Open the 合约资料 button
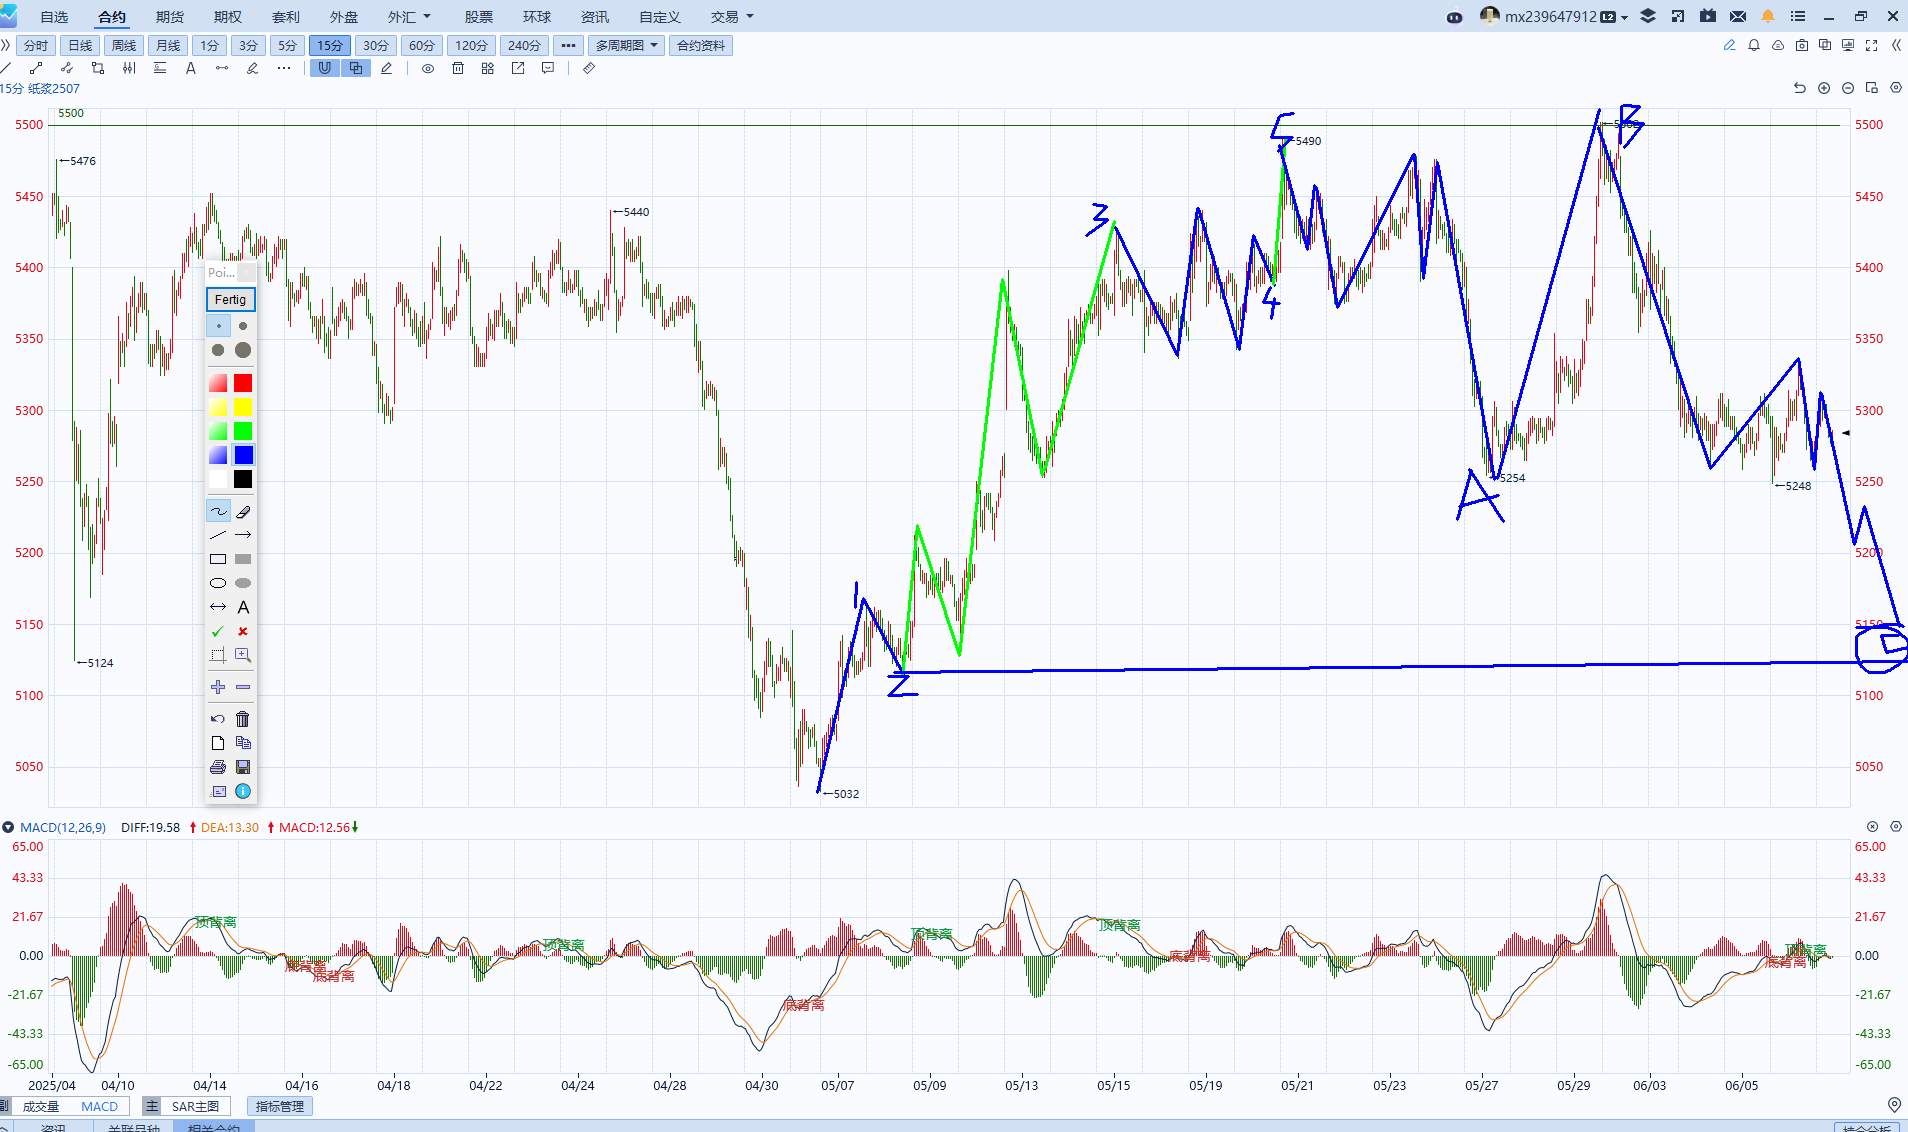The width and height of the screenshot is (1908, 1132). click(701, 45)
